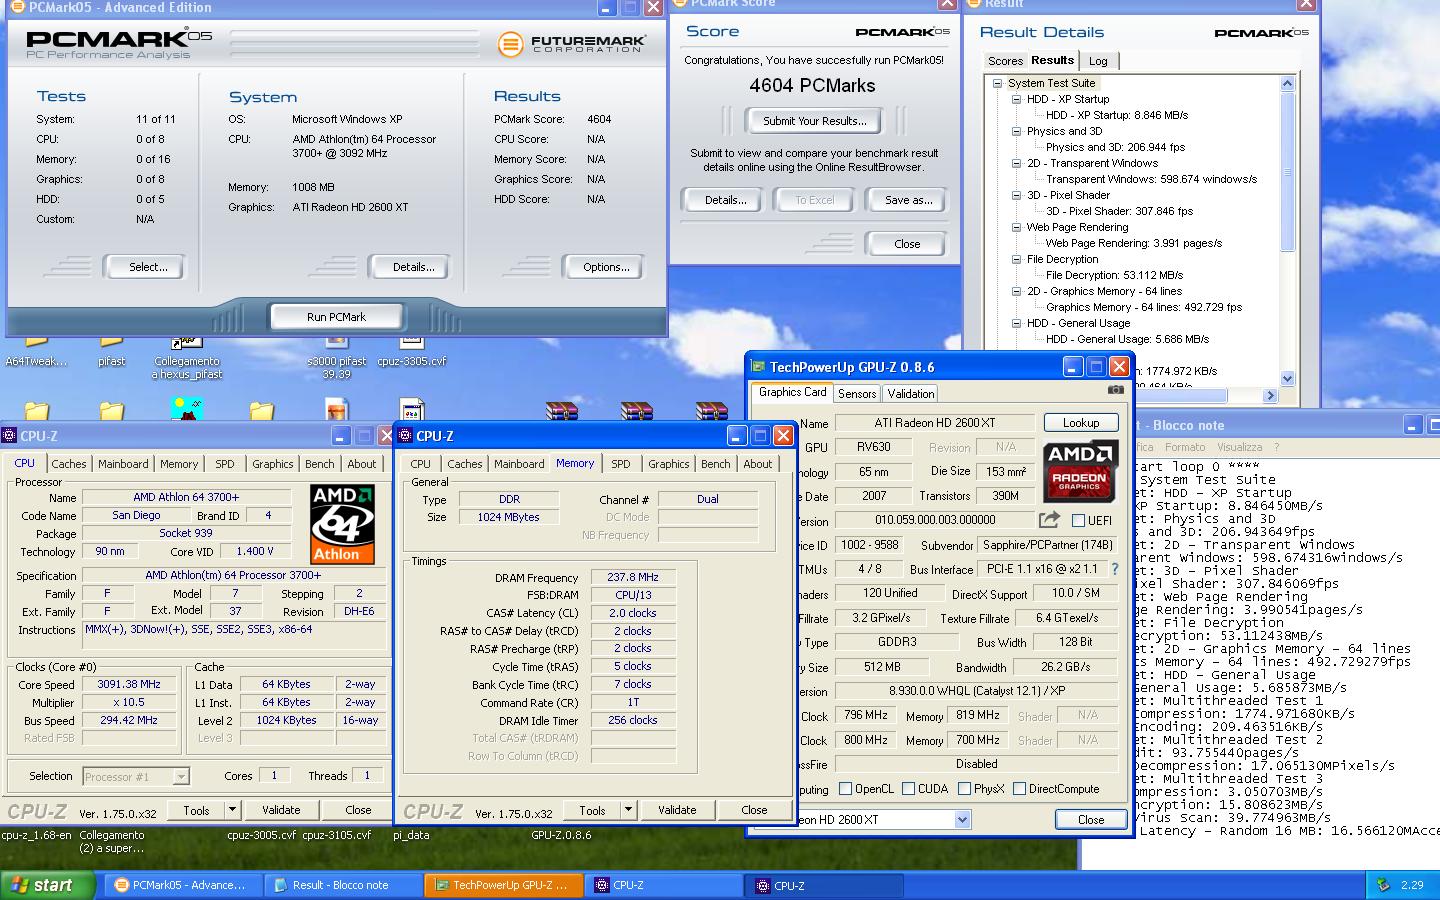Open the Windows XP Start menu
1440x900 pixels.
pos(47,885)
